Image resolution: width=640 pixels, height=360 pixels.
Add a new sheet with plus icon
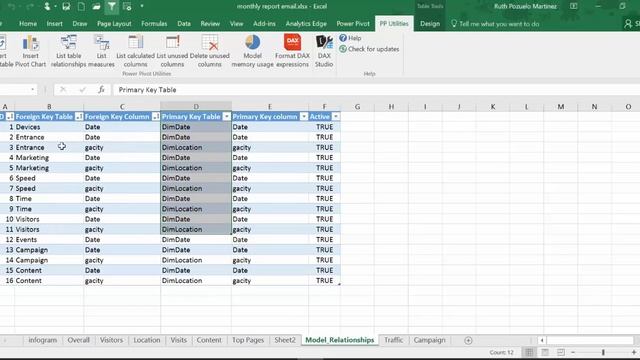tap(468, 340)
